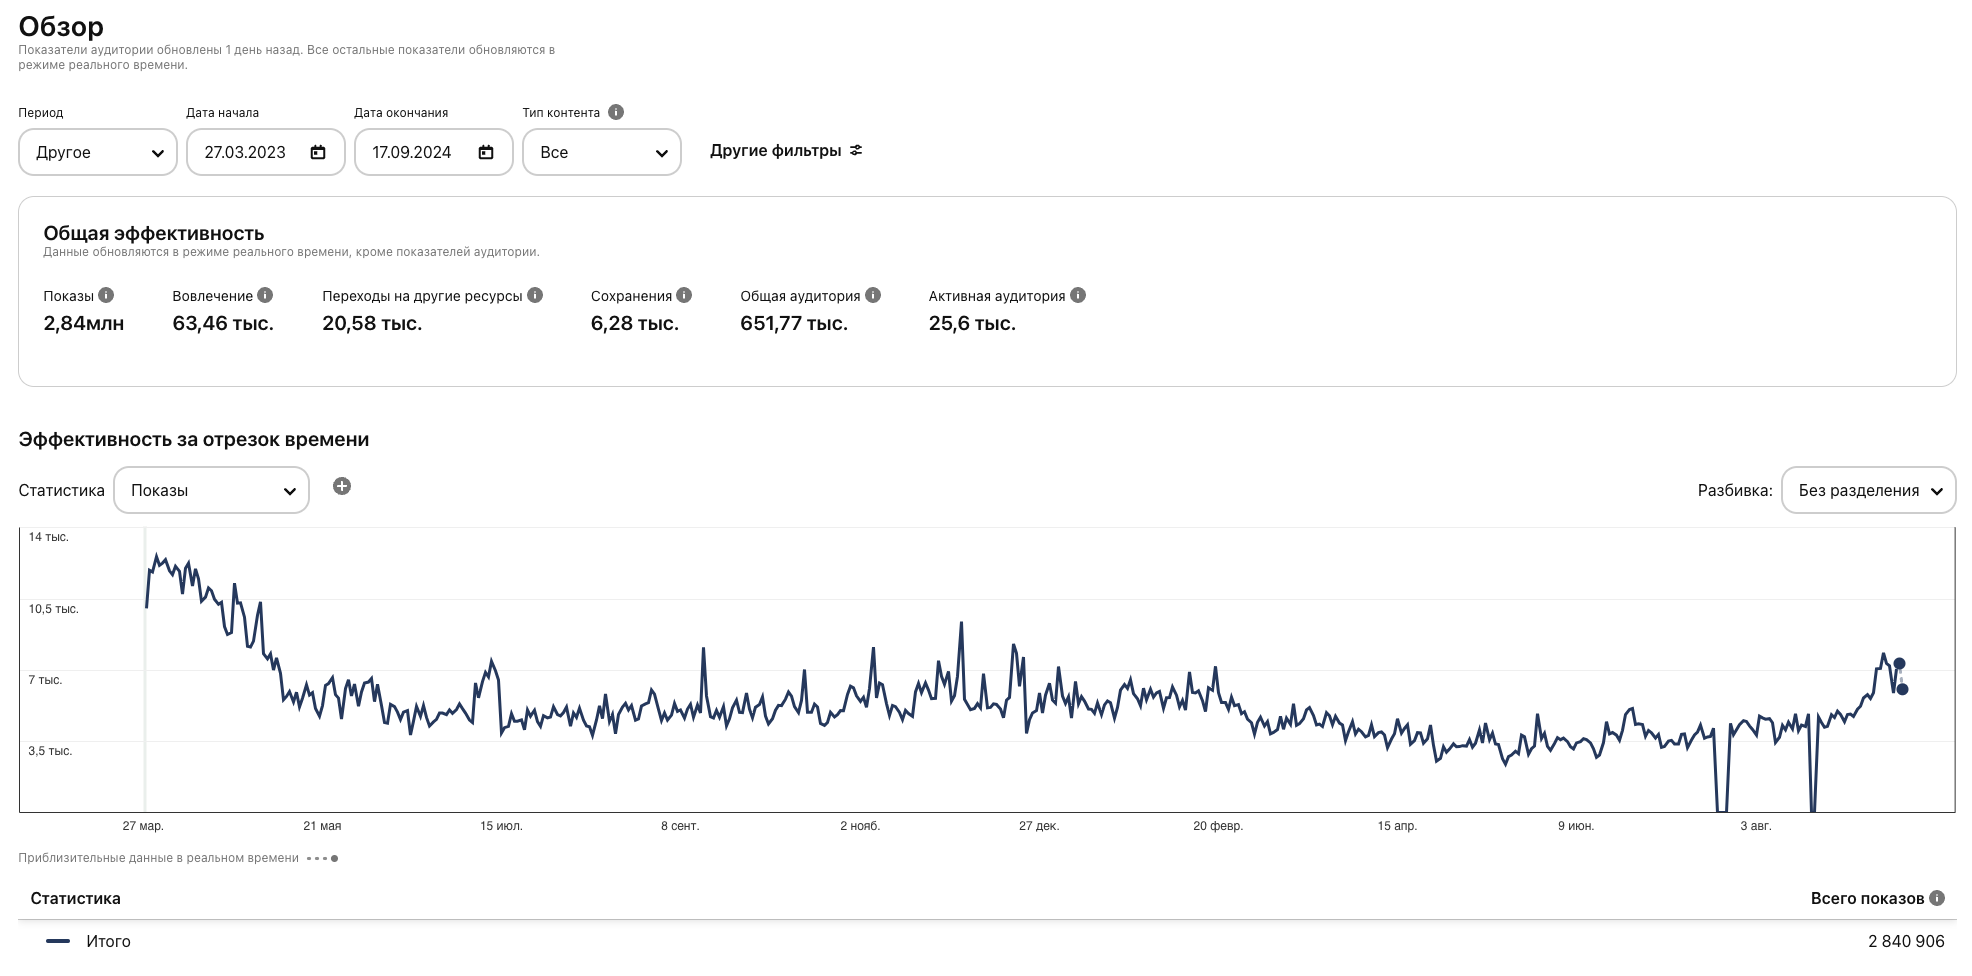The width and height of the screenshot is (1972, 976).
Task: Click the 8 сент. axis label
Action: click(680, 826)
